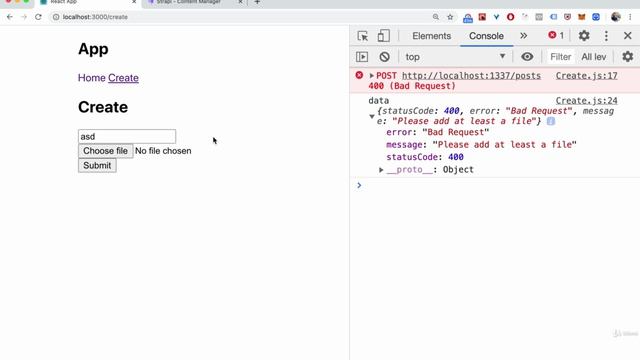Click the Create navigation link

(123, 78)
